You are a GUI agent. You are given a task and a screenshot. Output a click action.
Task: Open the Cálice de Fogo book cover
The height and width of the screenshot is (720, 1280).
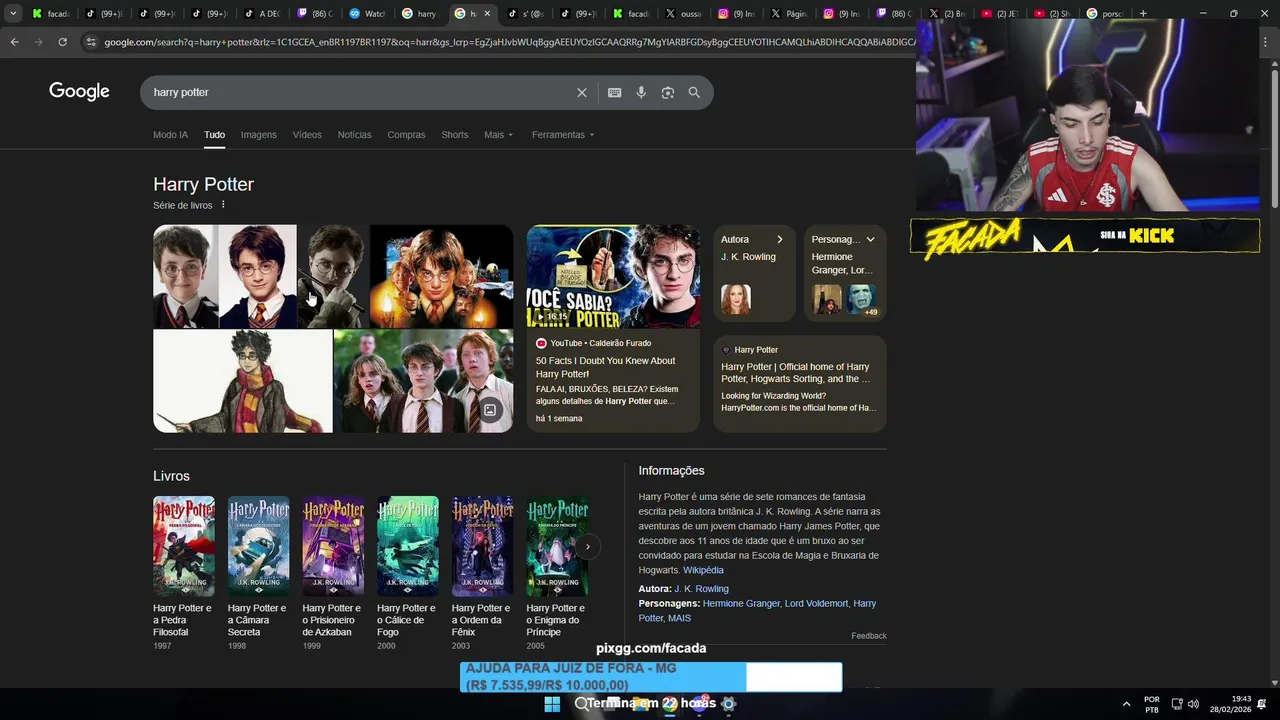(408, 546)
